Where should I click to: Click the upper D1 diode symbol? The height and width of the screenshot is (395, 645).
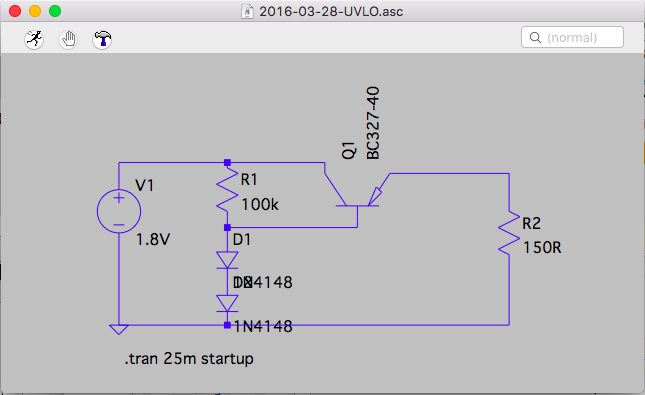coord(227,260)
